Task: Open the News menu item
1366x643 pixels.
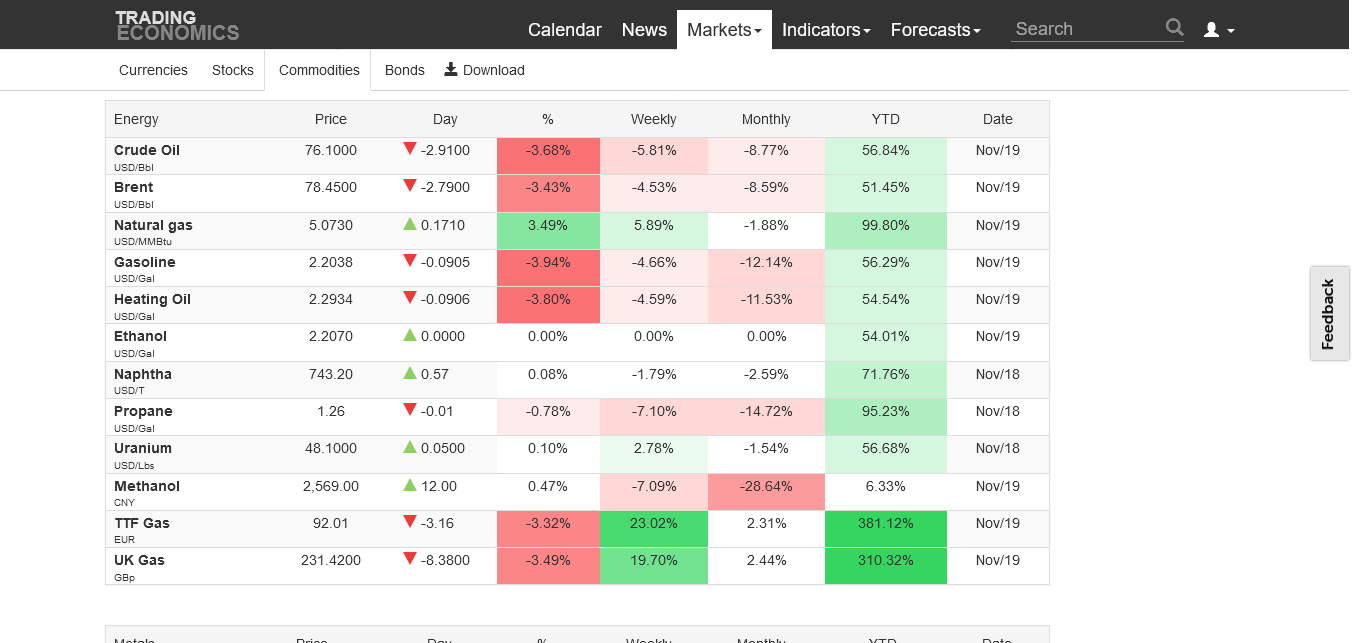Action: pyautogui.click(x=644, y=30)
